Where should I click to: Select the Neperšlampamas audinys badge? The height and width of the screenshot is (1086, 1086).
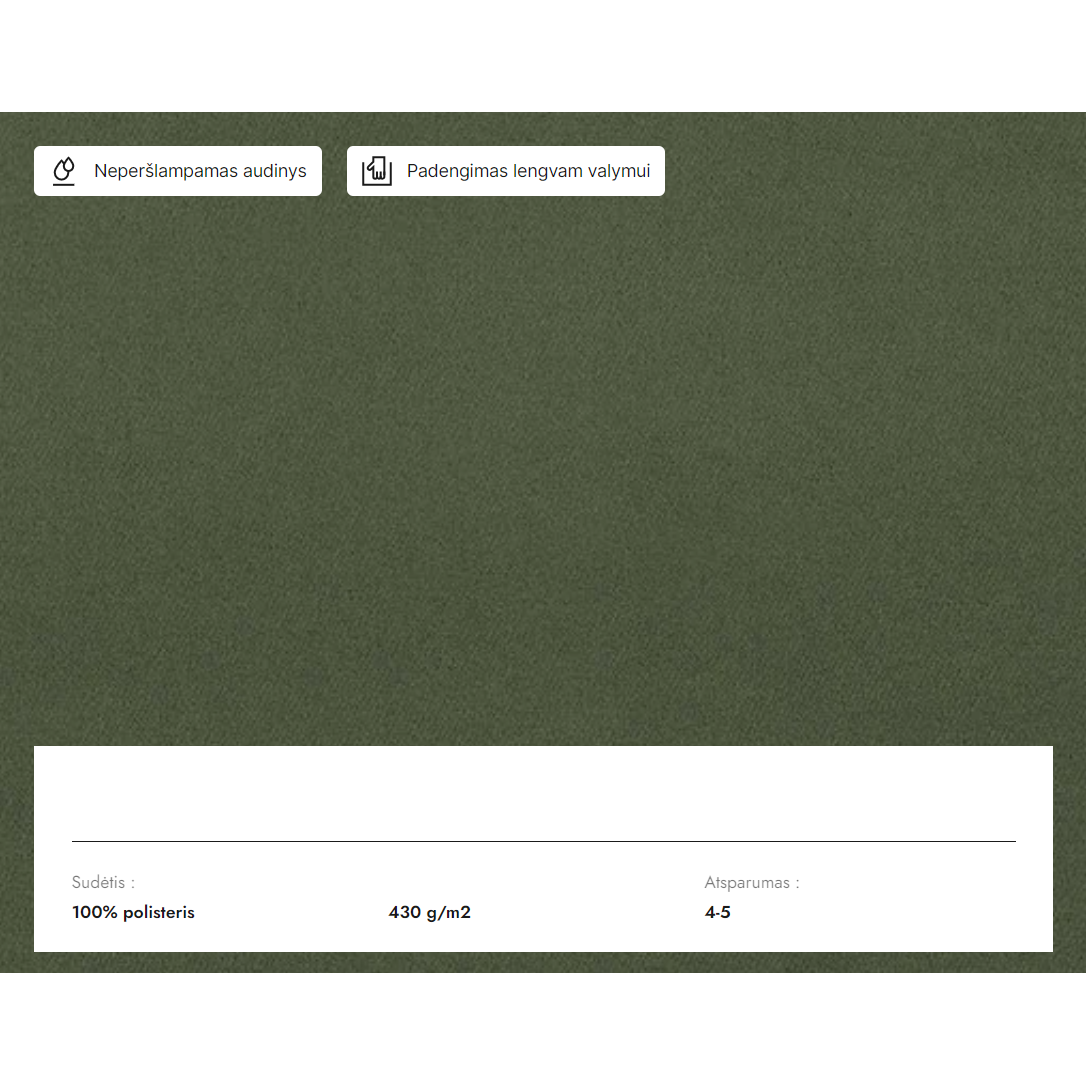pos(178,171)
